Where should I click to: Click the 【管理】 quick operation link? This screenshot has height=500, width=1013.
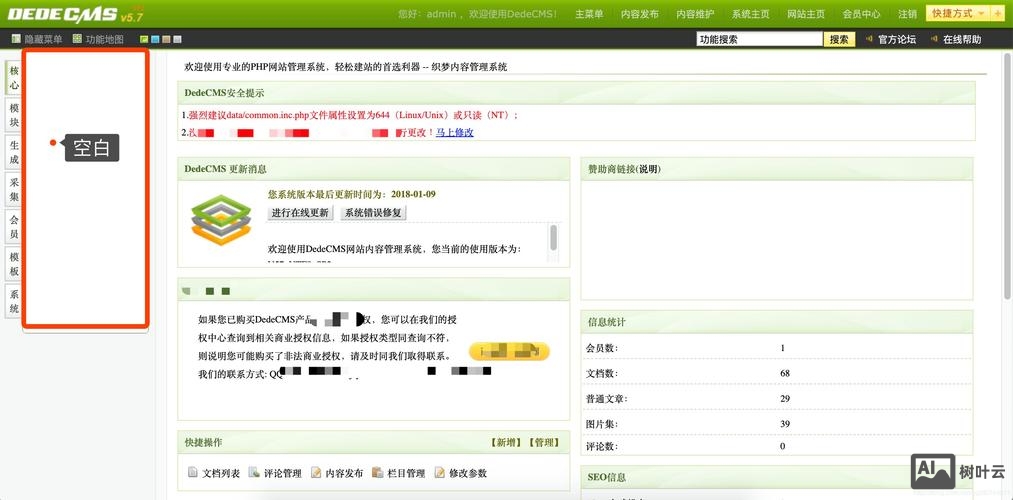pyautogui.click(x=543, y=443)
